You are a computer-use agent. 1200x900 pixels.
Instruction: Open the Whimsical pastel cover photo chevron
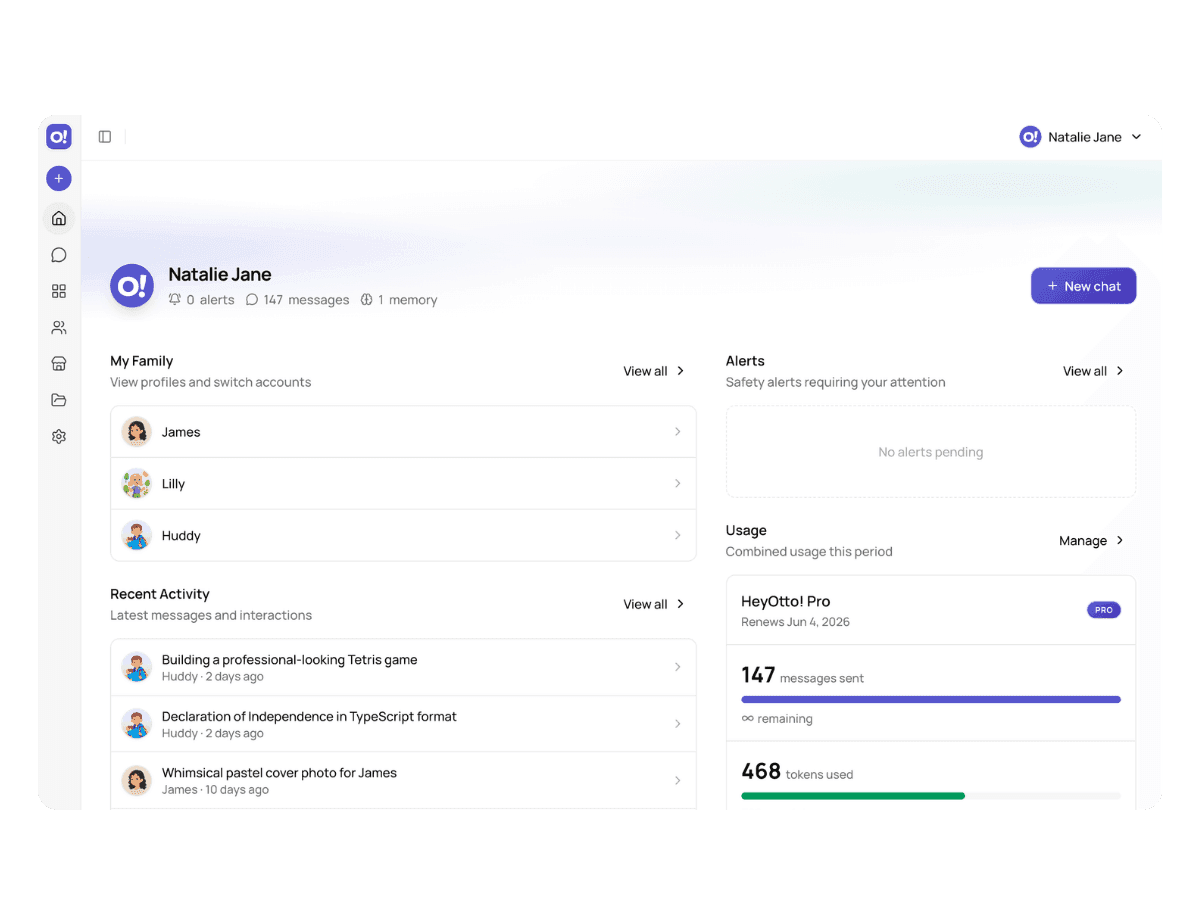(x=677, y=780)
